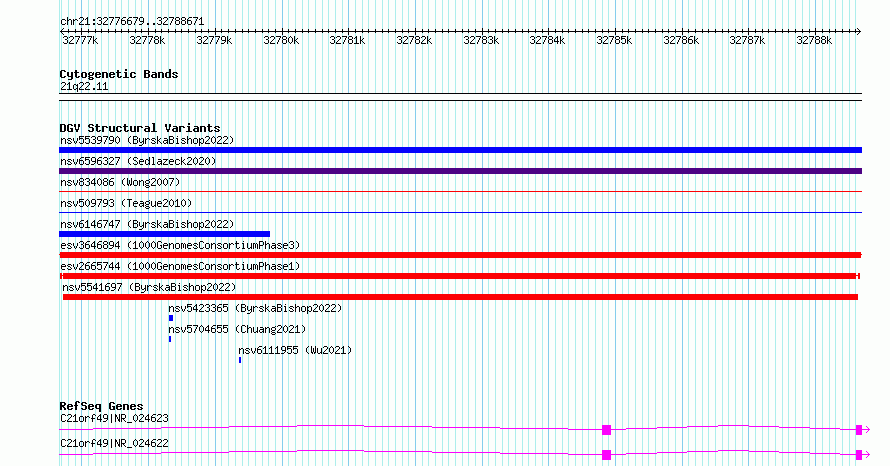Click the 32781k ruler tick label
890x466 pixels.
(347, 40)
